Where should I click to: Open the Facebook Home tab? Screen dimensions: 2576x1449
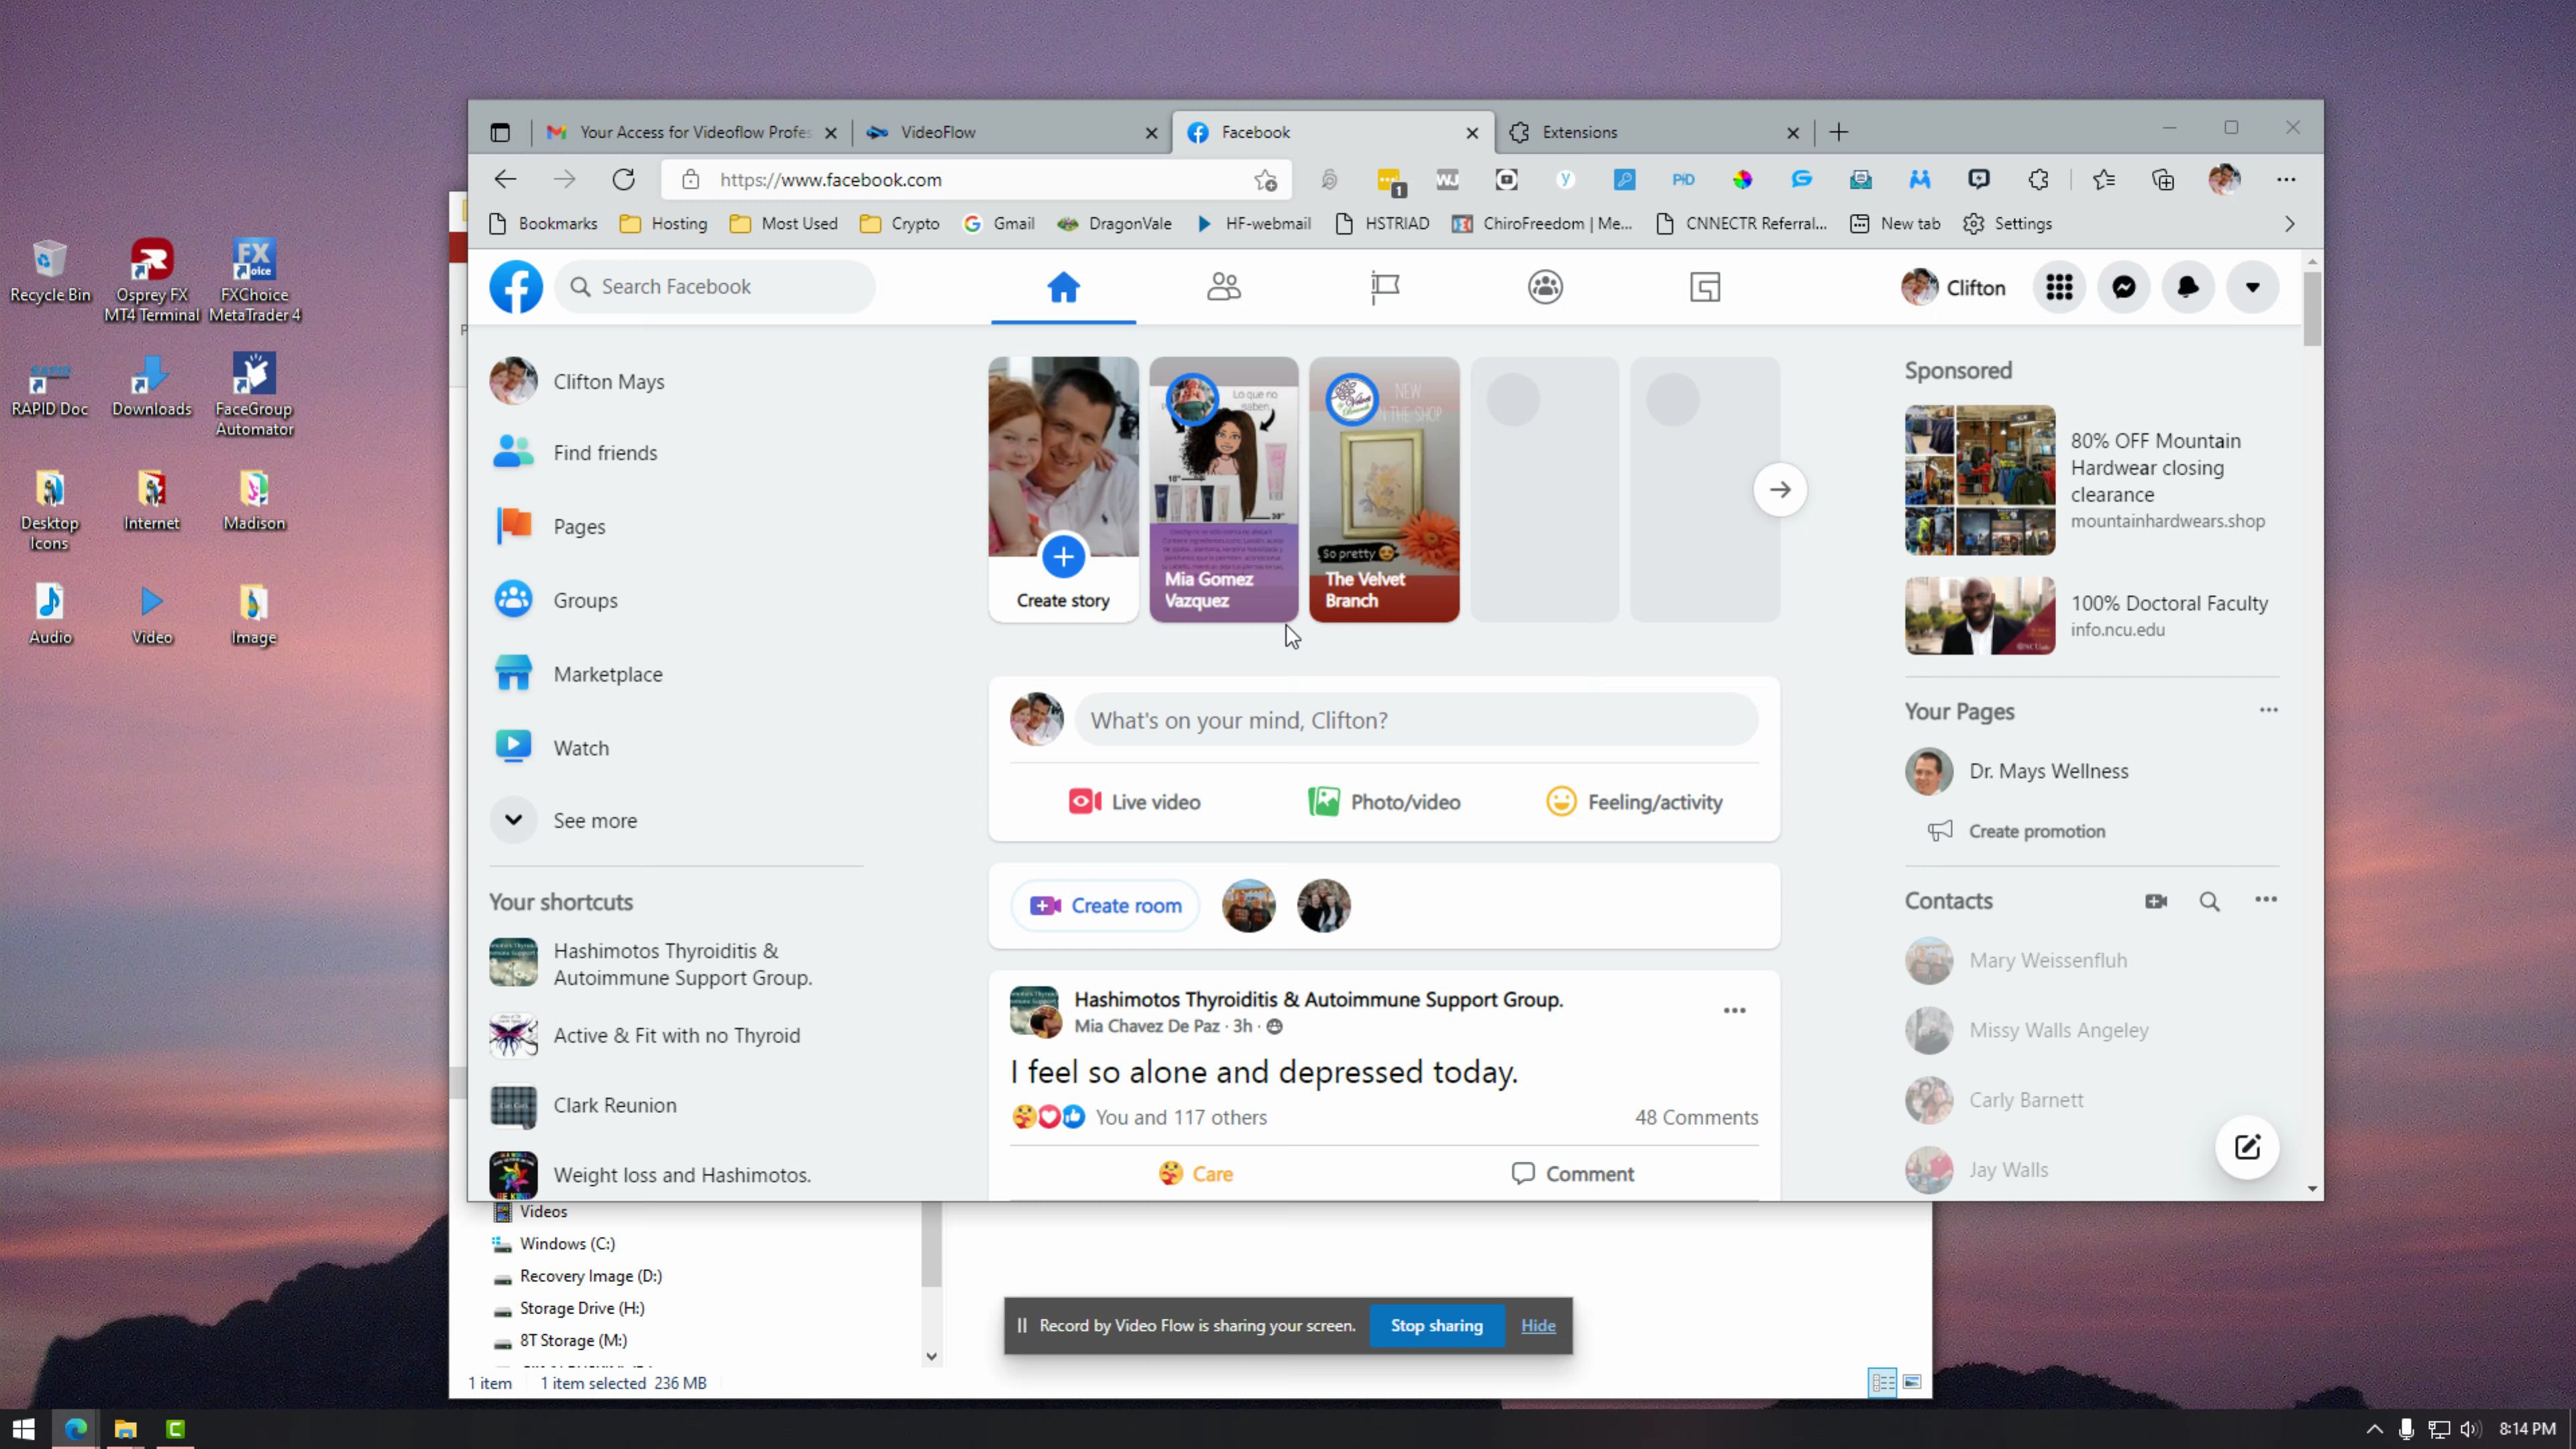[x=1063, y=288]
